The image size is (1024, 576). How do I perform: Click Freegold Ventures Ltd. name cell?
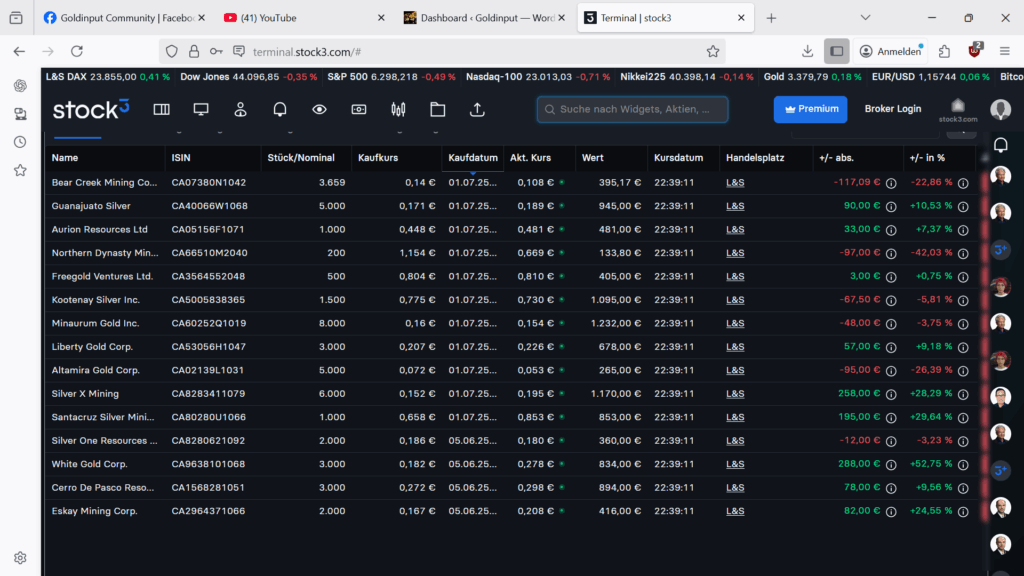click(x=102, y=276)
